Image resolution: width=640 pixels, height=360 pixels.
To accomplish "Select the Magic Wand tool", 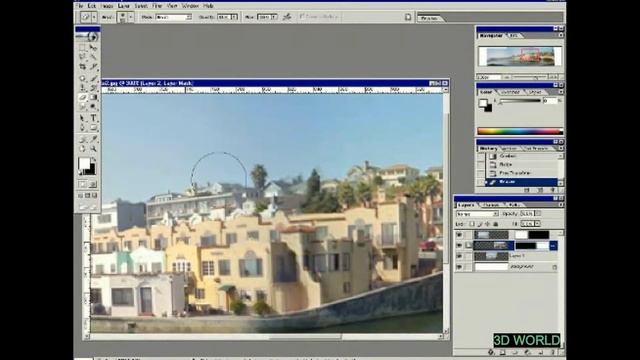I will [93, 57].
